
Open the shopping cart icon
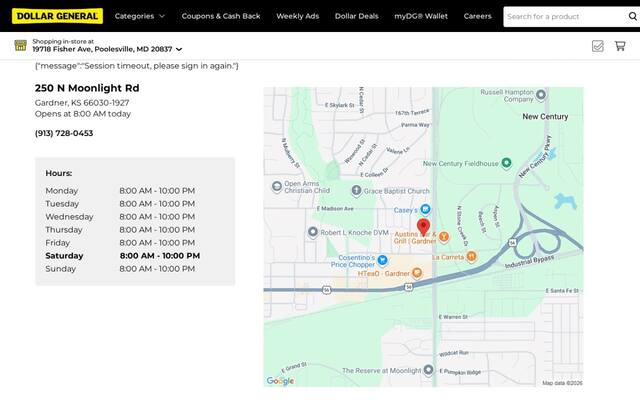pyautogui.click(x=620, y=46)
